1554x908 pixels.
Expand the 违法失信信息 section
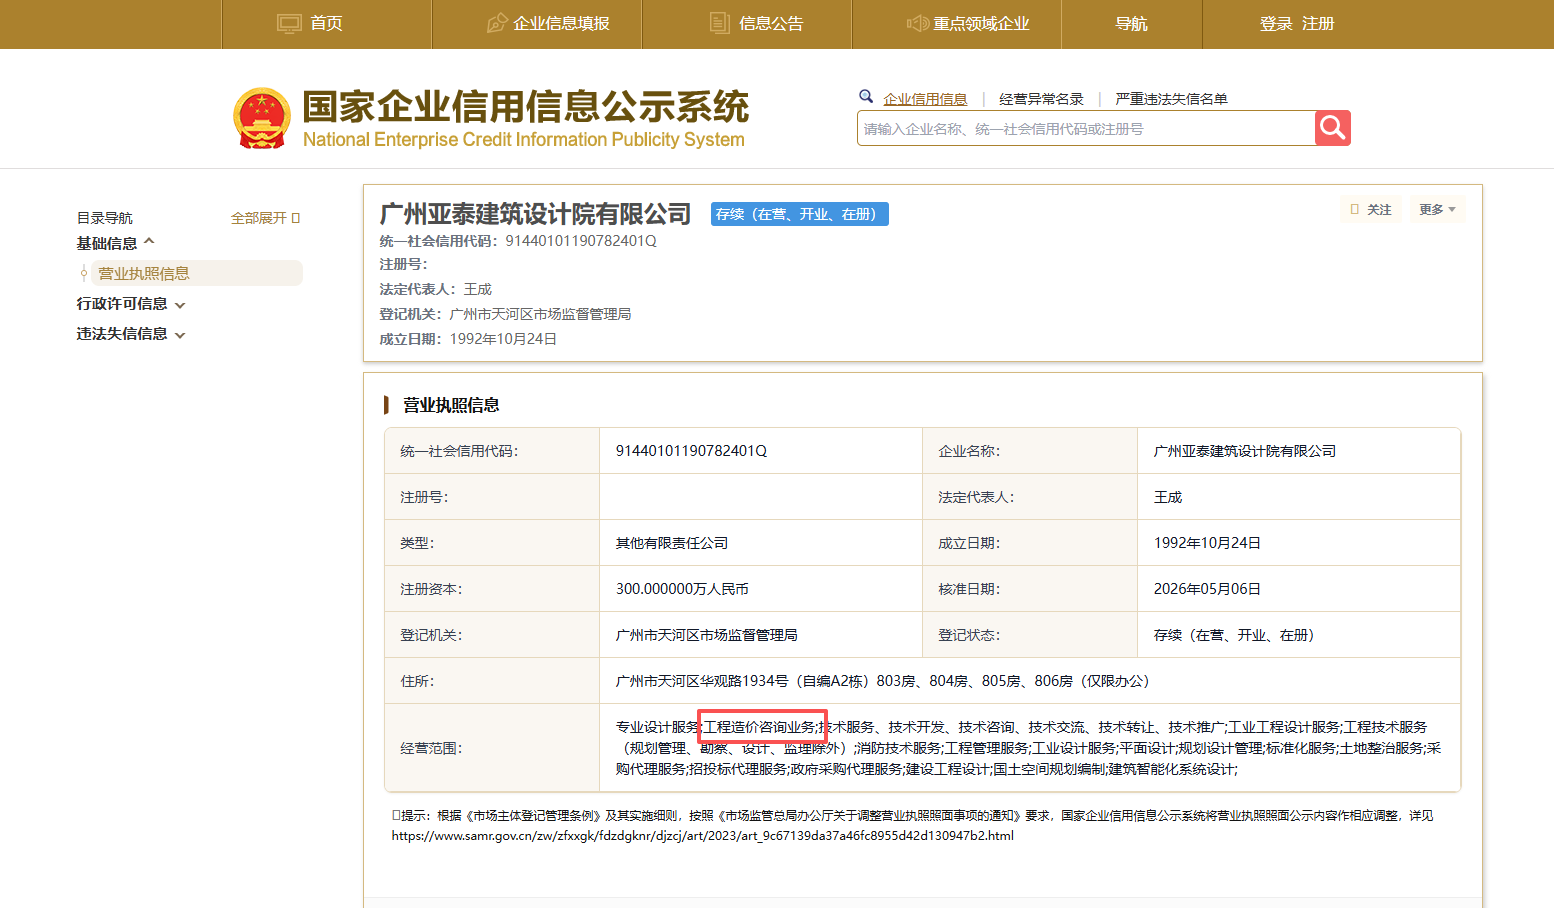pyautogui.click(x=131, y=334)
